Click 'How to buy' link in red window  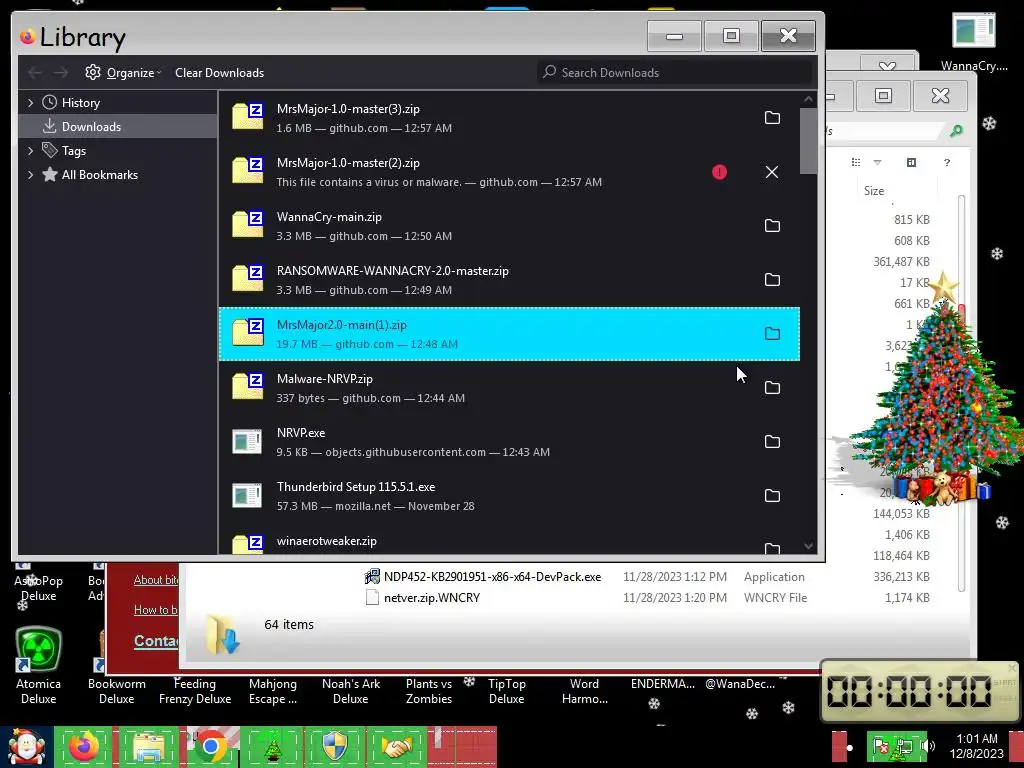pyautogui.click(x=155, y=610)
